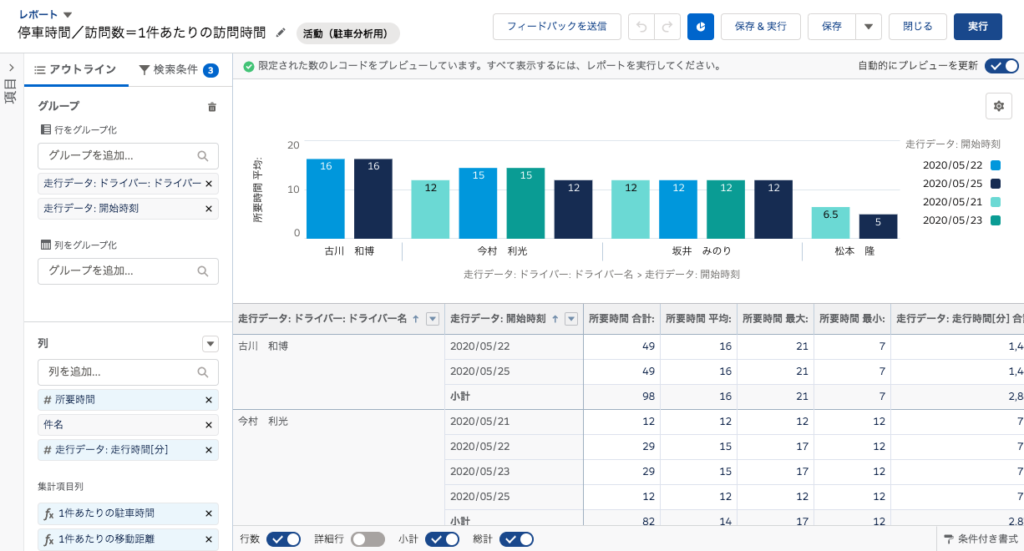Click the 2020/05/23 legend color swatch
The width and height of the screenshot is (1024, 551).
(x=995, y=220)
